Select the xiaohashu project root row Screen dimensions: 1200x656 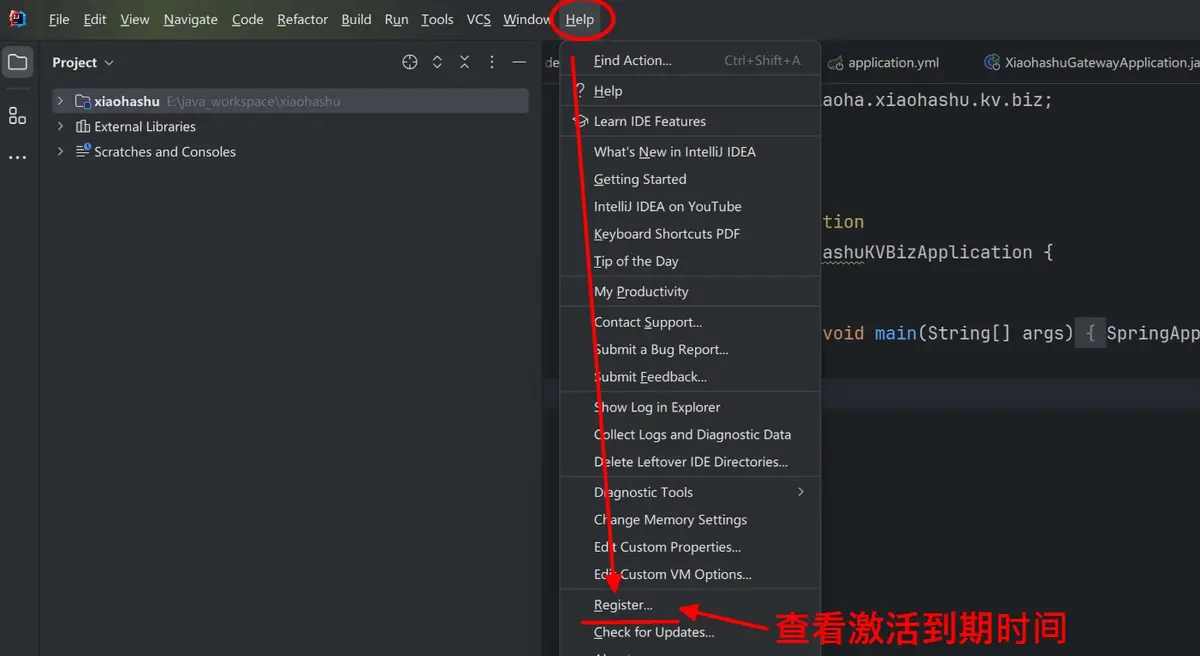(x=290, y=101)
